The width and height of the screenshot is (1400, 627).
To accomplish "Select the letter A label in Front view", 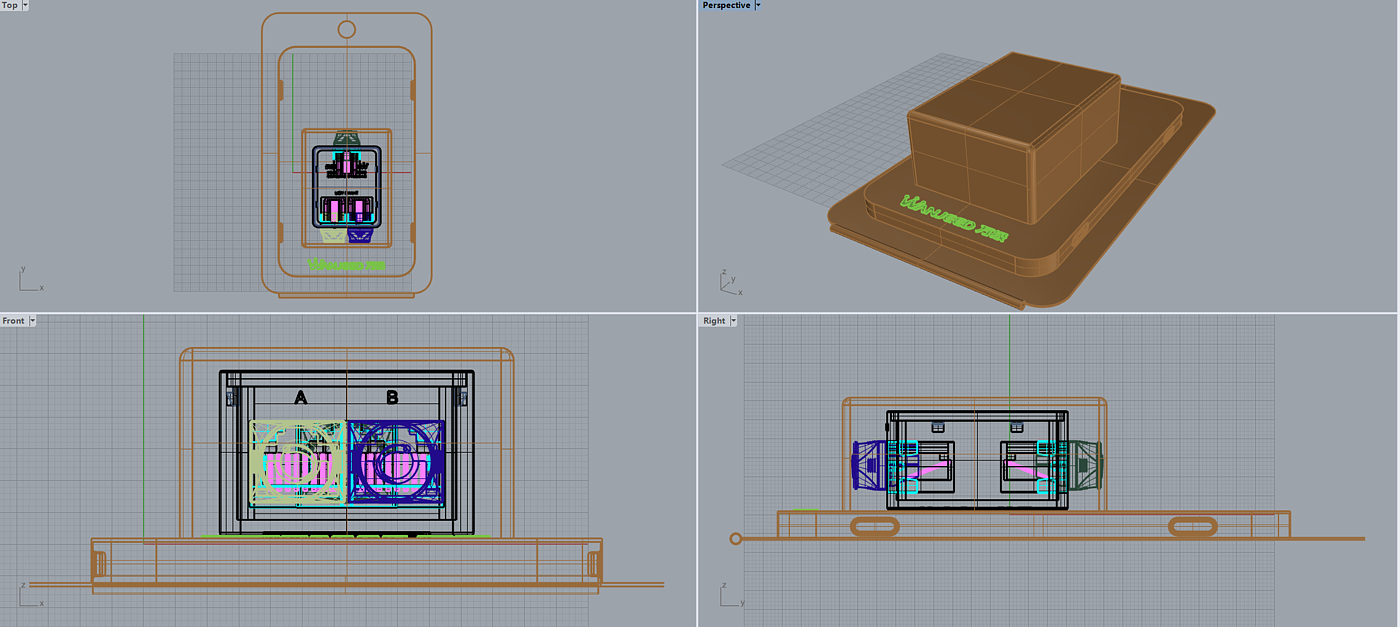I will point(300,398).
